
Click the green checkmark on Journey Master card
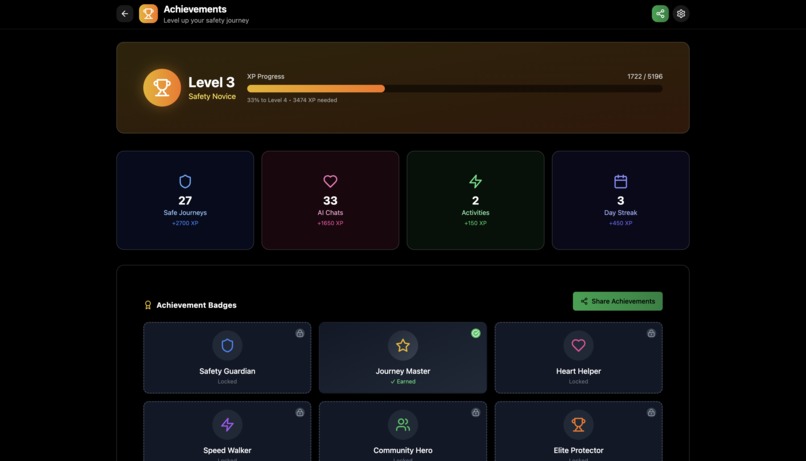click(475, 333)
